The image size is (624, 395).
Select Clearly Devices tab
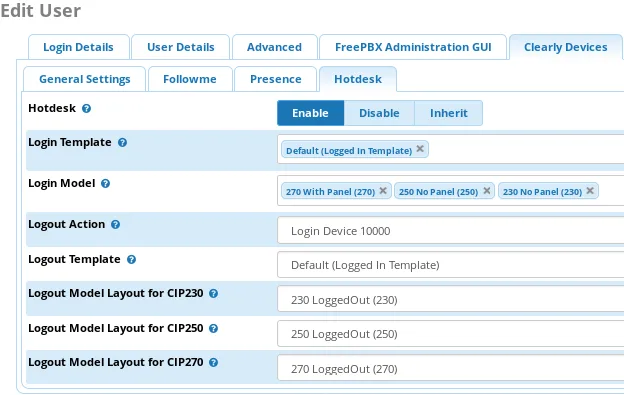[566, 47]
